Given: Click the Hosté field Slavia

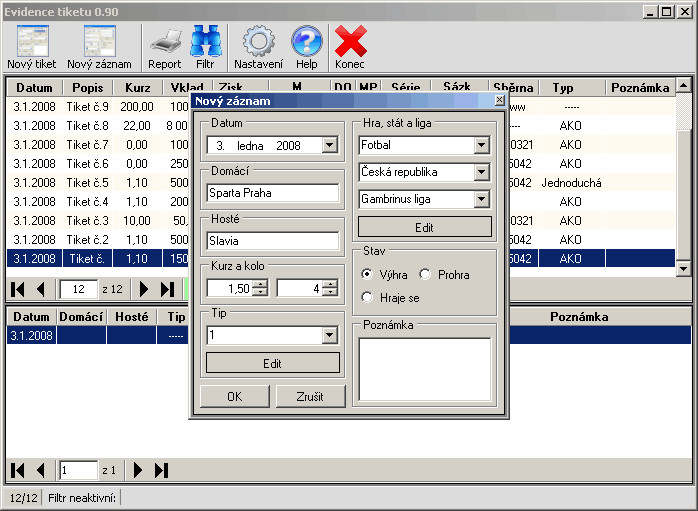Looking at the screenshot, I should (272, 241).
